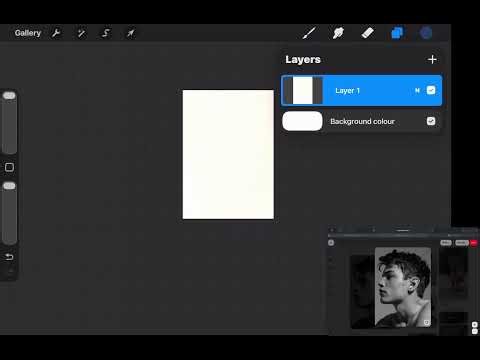The image size is (480, 360).
Task: Return to the Gallery
Action: point(28,33)
